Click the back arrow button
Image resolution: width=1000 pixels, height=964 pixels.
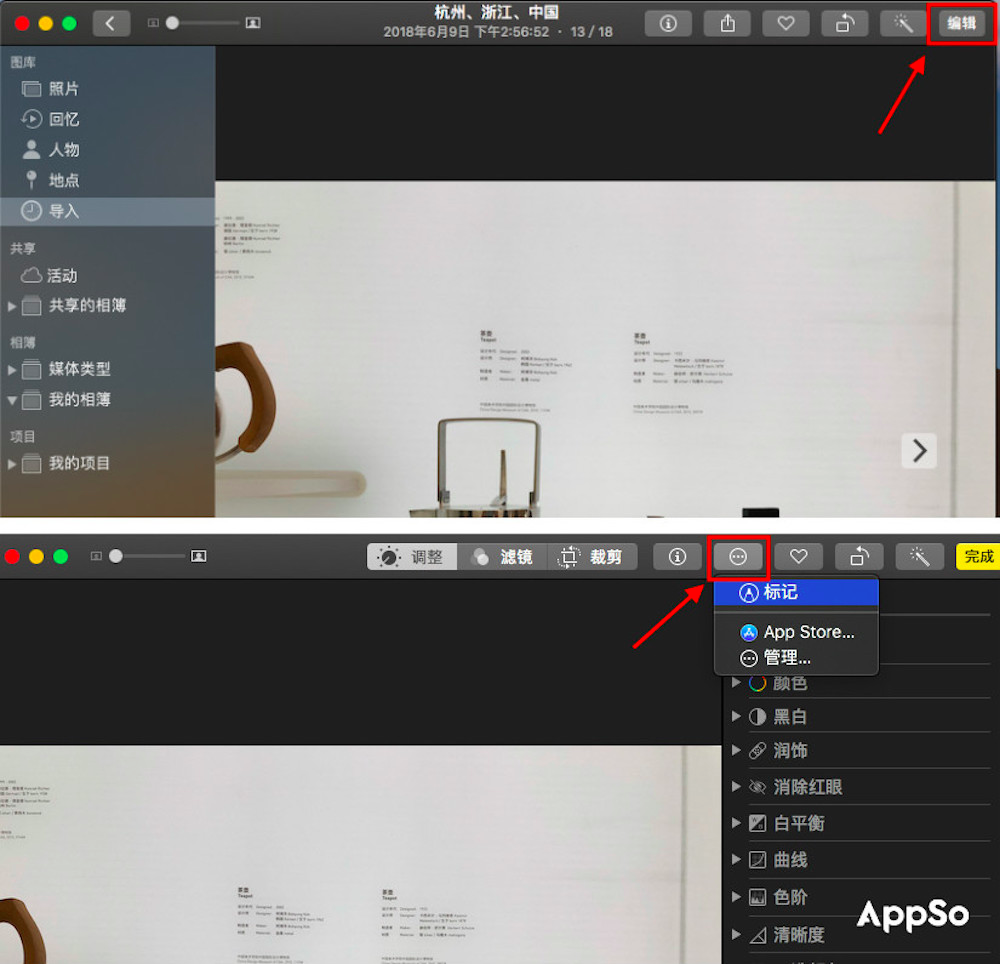pos(111,23)
